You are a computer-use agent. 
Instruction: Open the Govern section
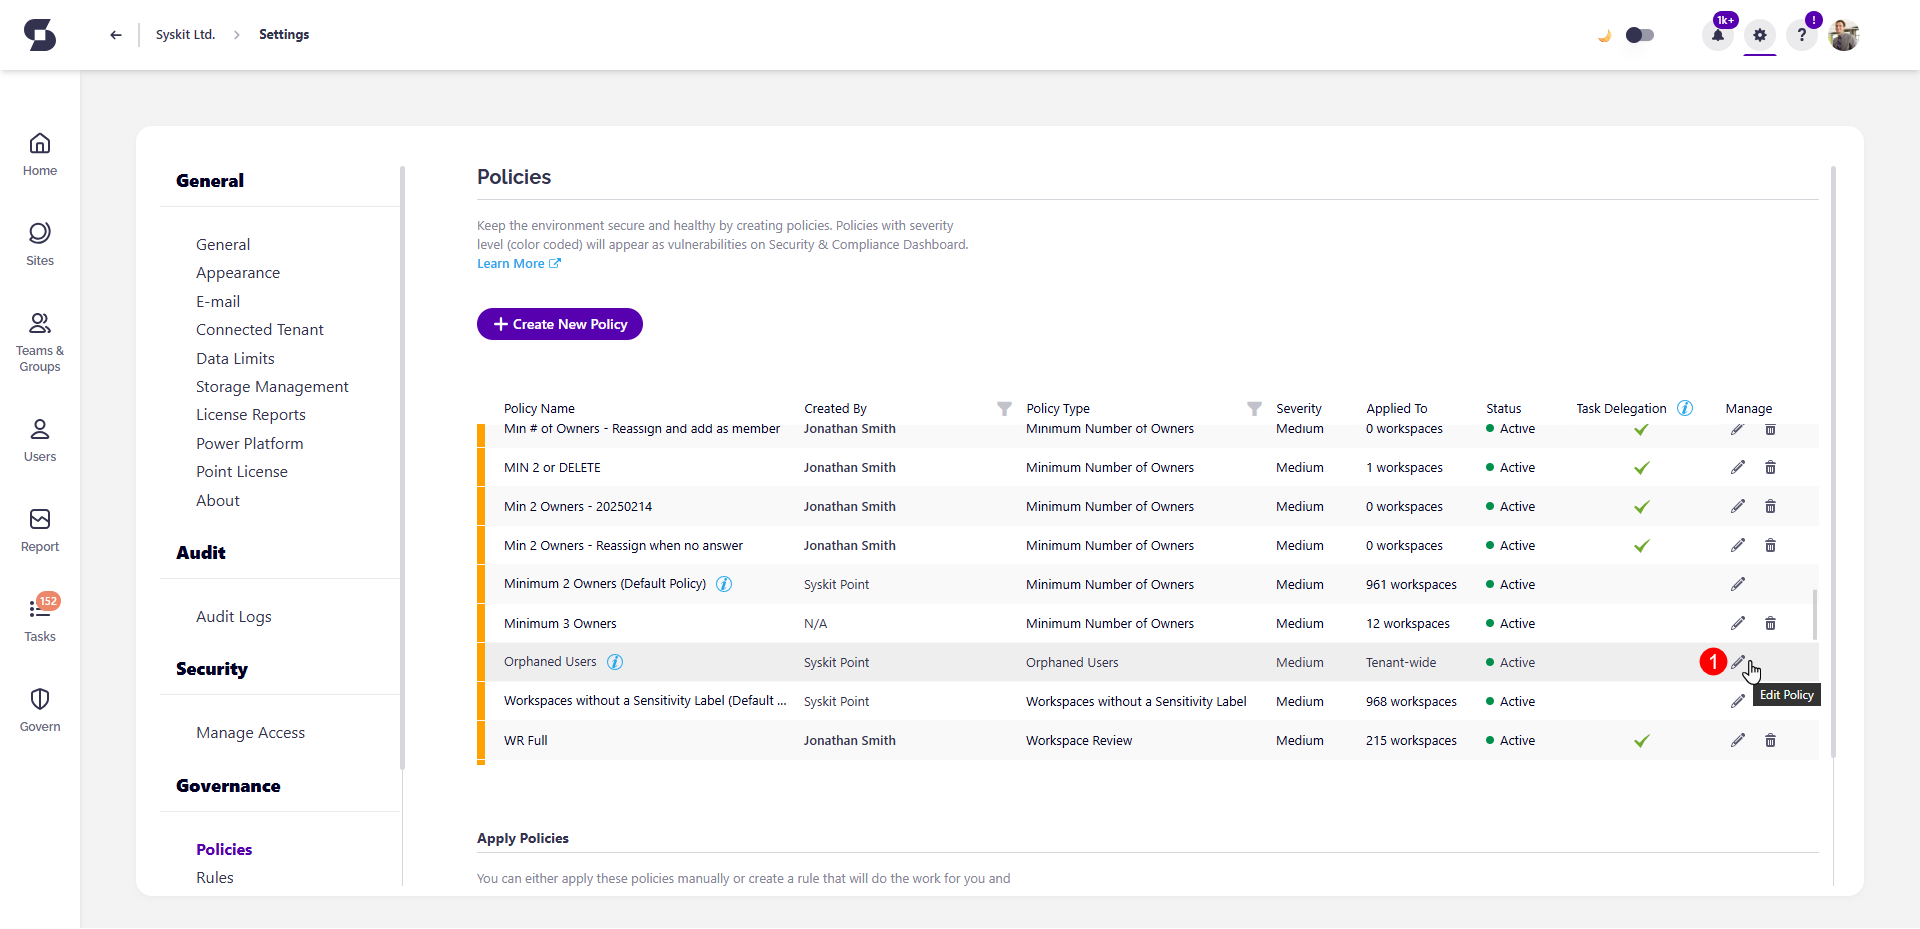tap(40, 707)
